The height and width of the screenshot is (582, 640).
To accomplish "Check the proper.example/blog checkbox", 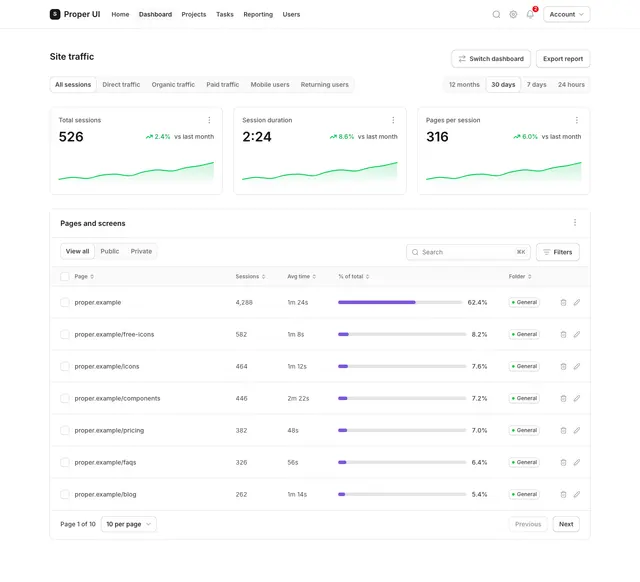I will 64,494.
